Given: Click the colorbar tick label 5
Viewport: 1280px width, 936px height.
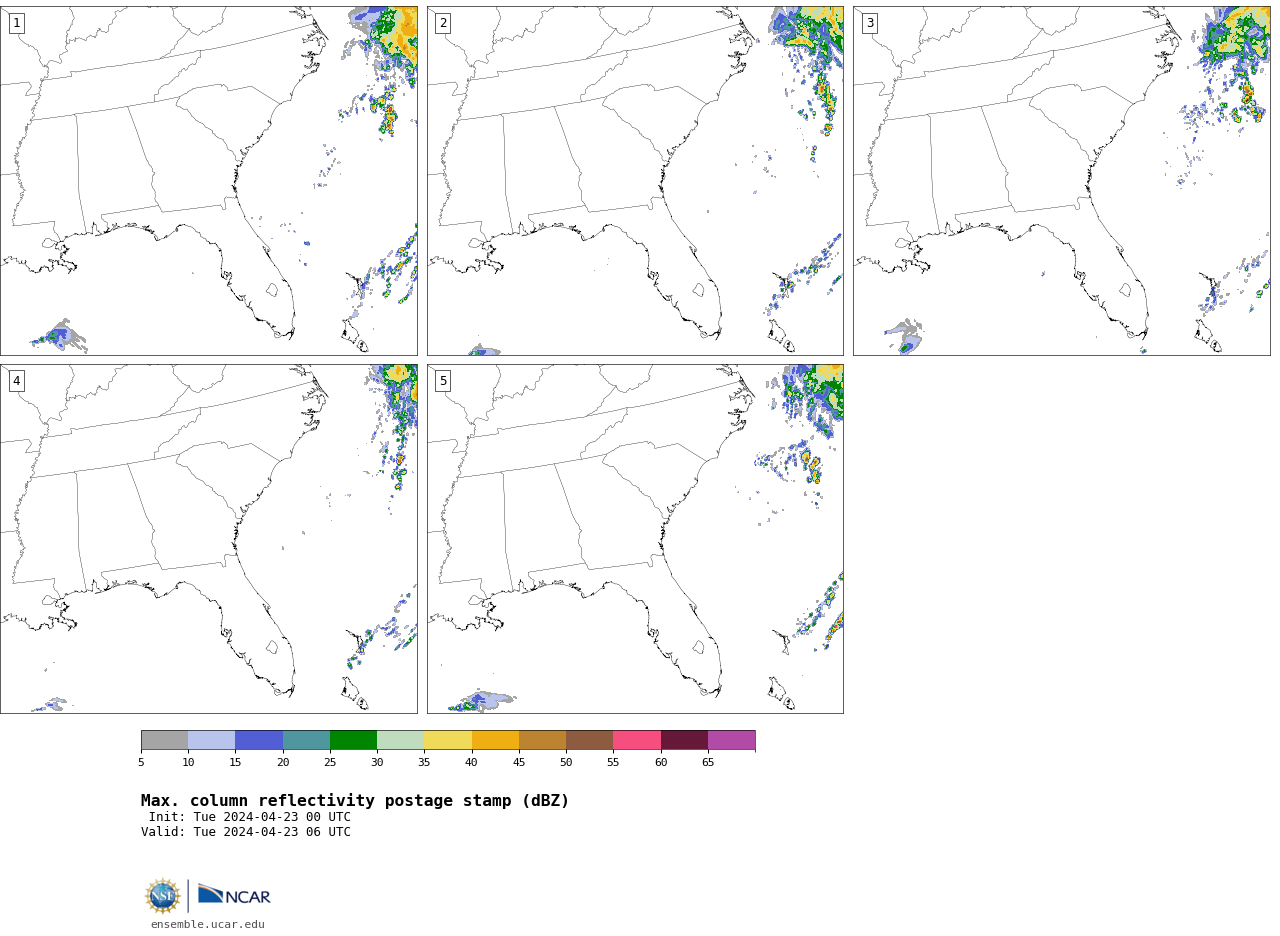Looking at the screenshot, I should click(141, 762).
